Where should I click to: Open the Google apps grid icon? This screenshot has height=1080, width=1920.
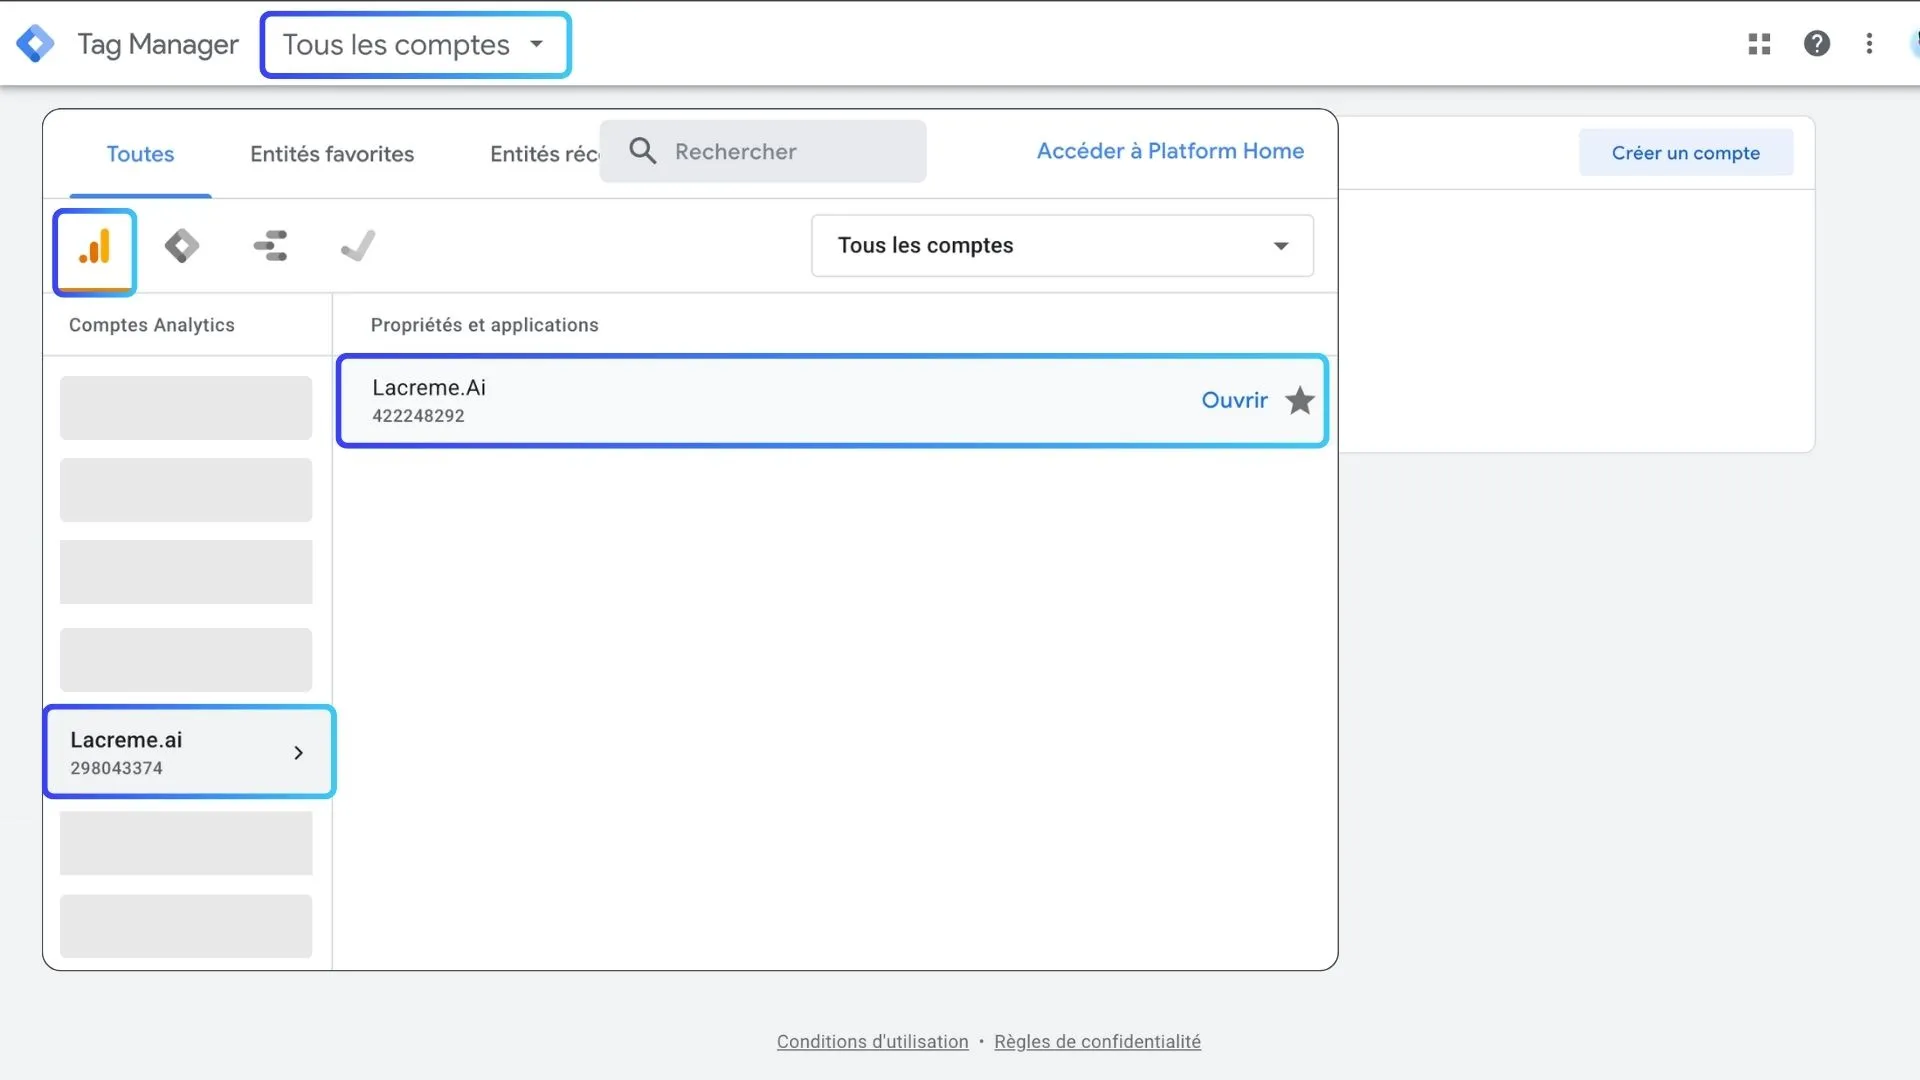(1758, 44)
